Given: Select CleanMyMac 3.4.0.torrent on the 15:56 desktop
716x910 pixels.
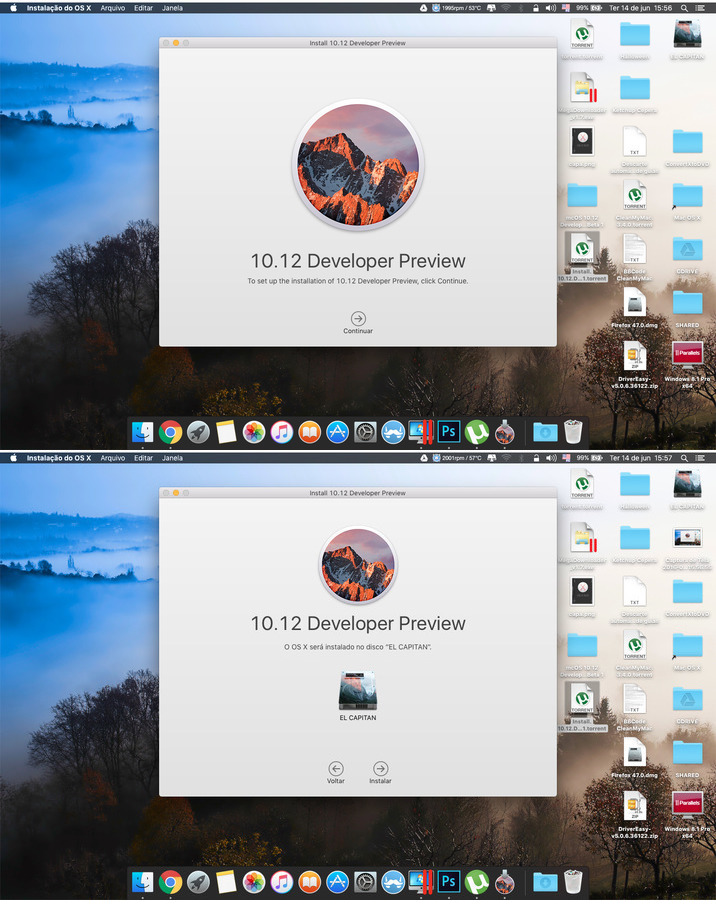Looking at the screenshot, I should coord(635,194).
